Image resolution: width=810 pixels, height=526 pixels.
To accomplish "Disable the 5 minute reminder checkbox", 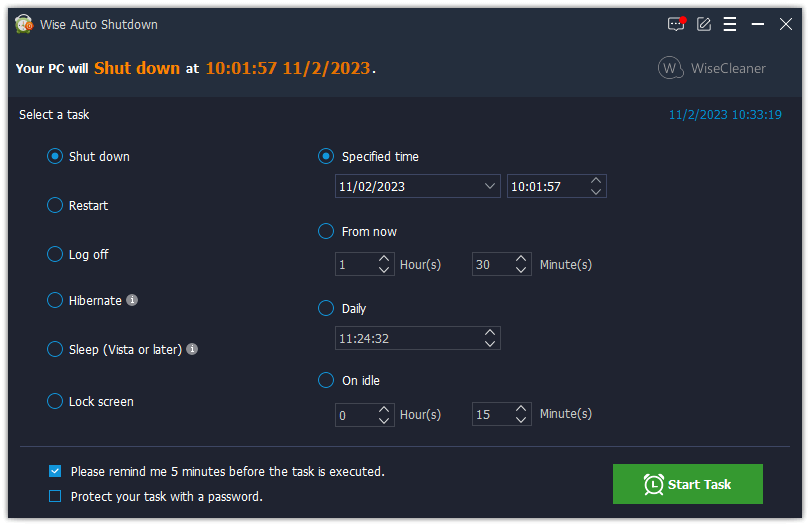I will pos(55,471).
